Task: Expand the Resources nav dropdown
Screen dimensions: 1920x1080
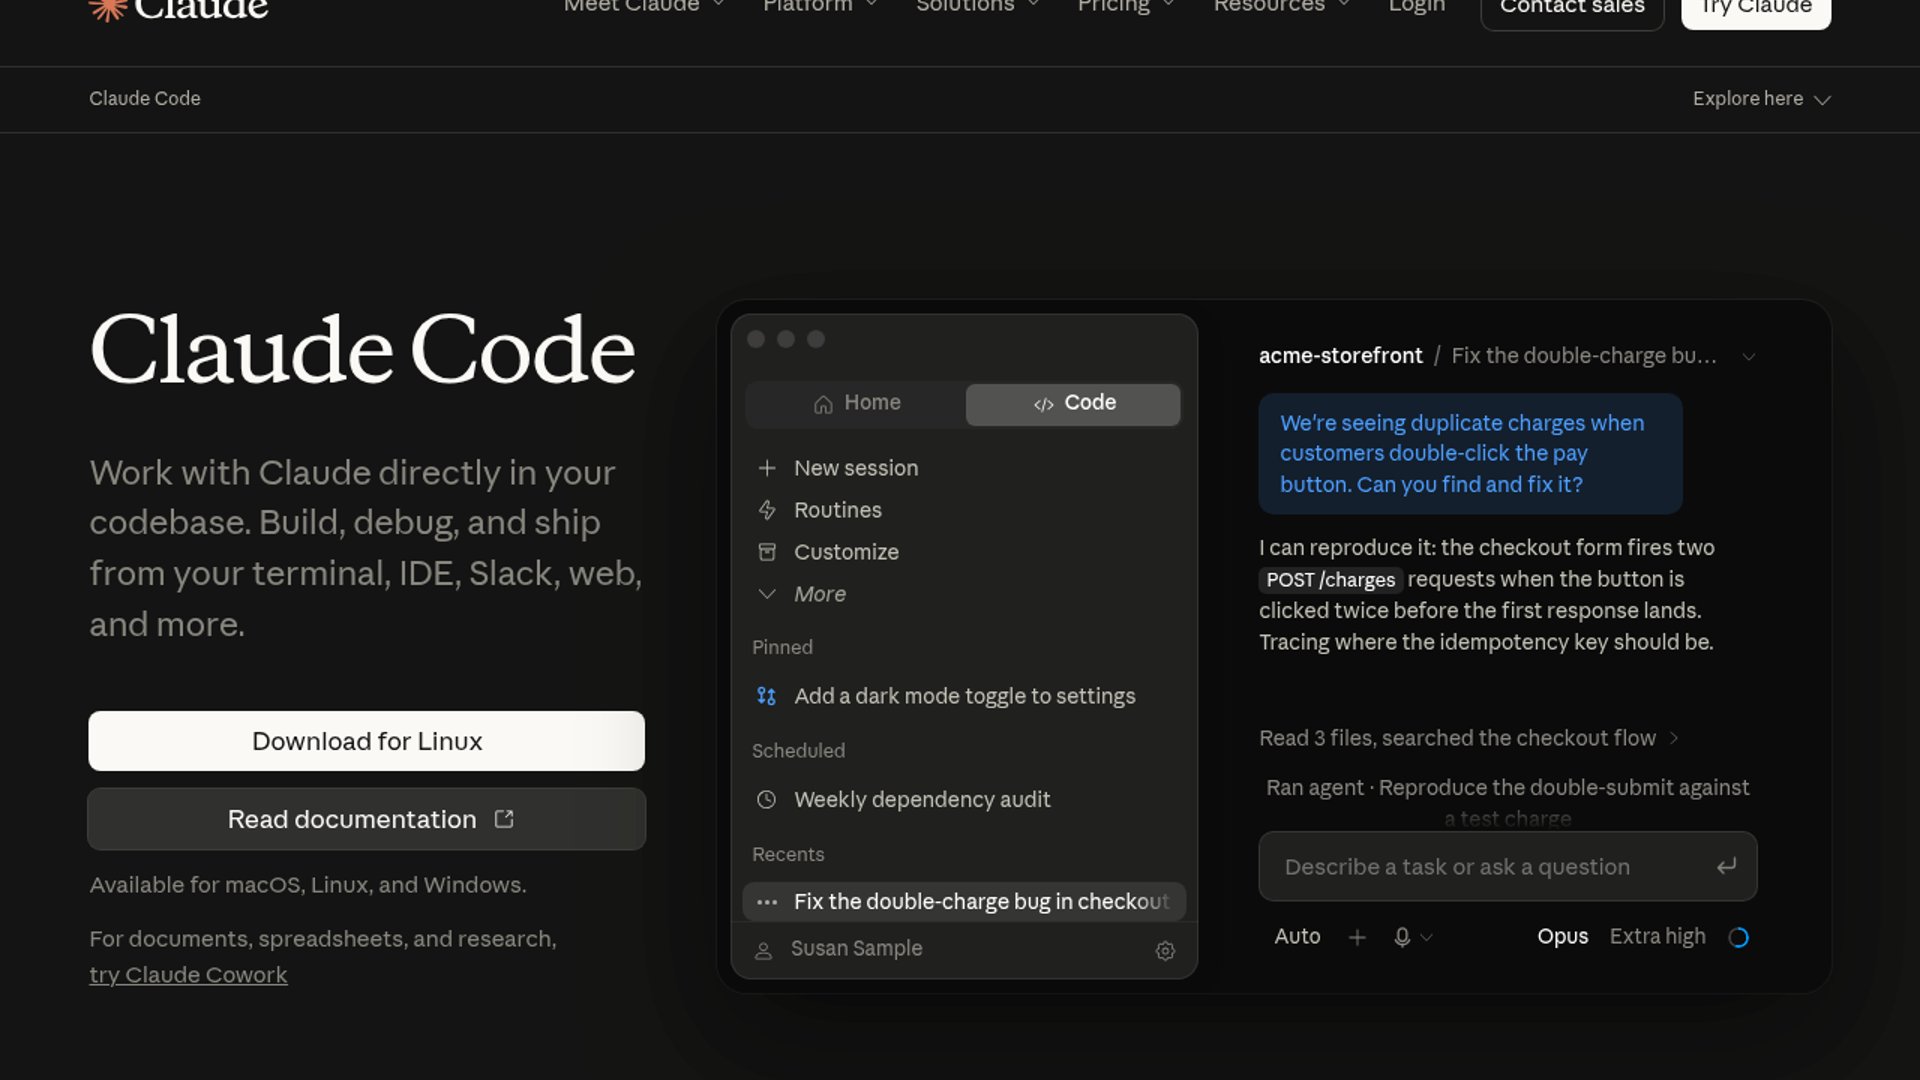Action: point(1282,7)
